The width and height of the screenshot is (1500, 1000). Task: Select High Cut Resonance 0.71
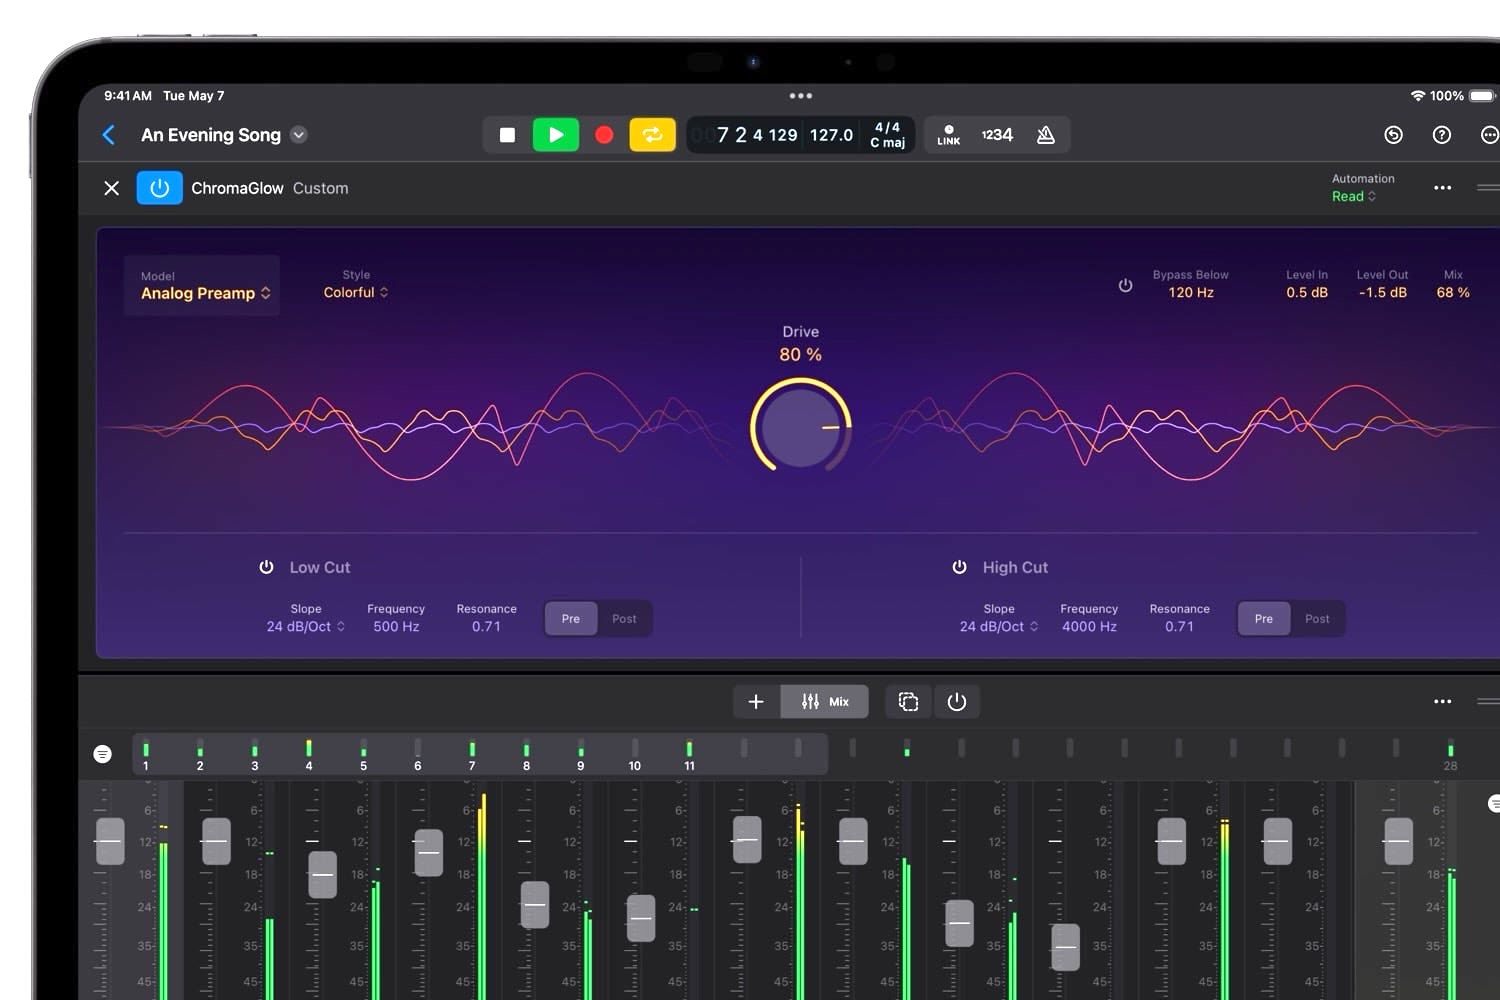click(x=1179, y=626)
